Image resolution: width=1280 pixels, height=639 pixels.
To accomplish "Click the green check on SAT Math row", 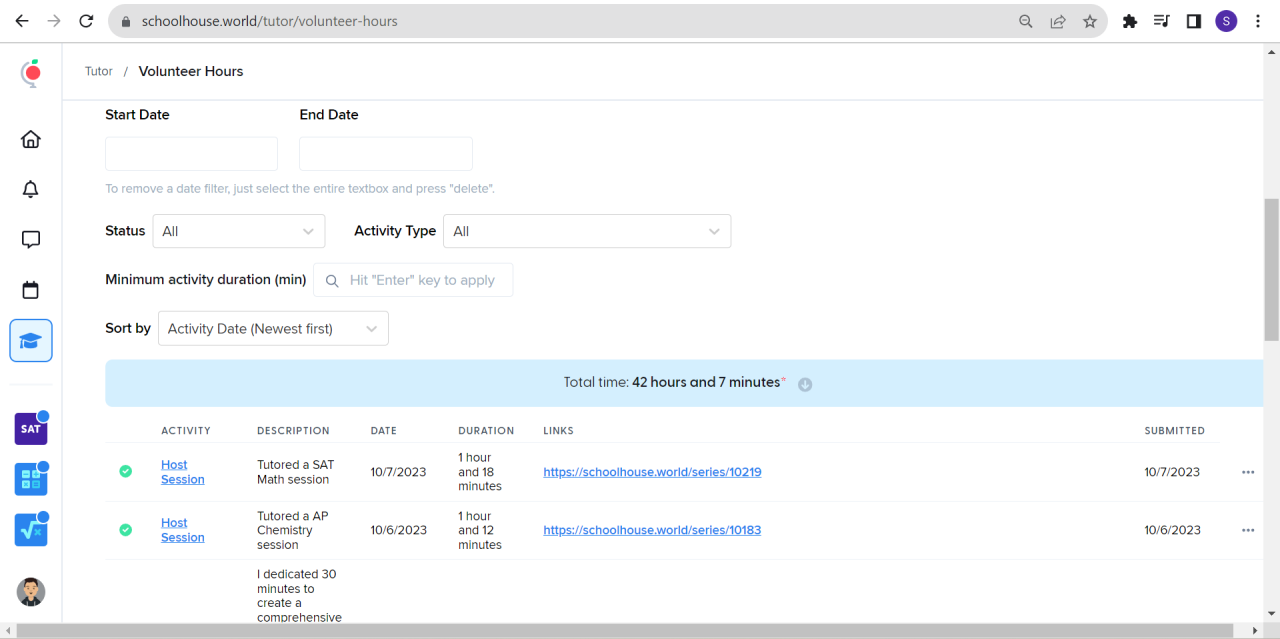I will coord(125,471).
